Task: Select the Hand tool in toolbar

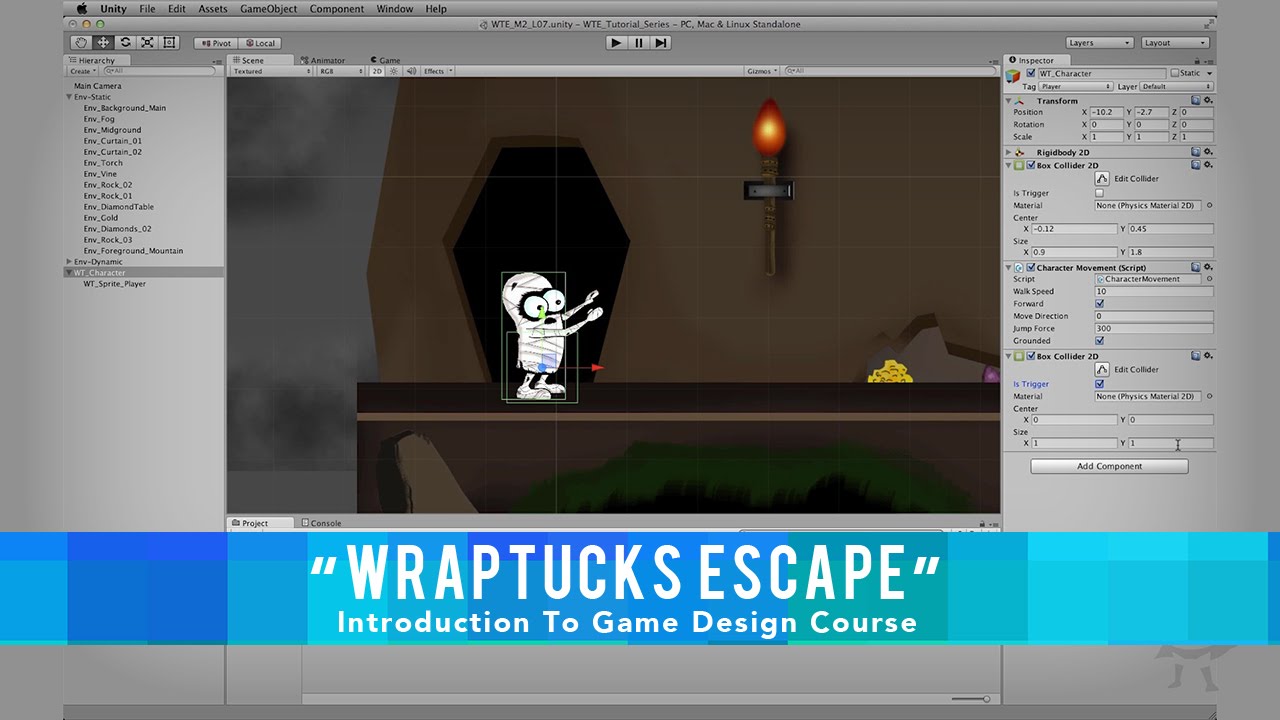Action: tap(81, 42)
